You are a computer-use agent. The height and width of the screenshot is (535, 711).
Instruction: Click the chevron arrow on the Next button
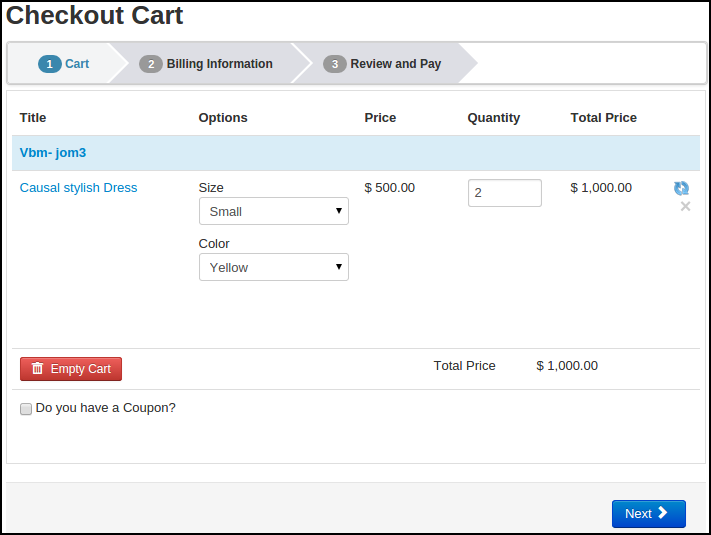click(663, 513)
